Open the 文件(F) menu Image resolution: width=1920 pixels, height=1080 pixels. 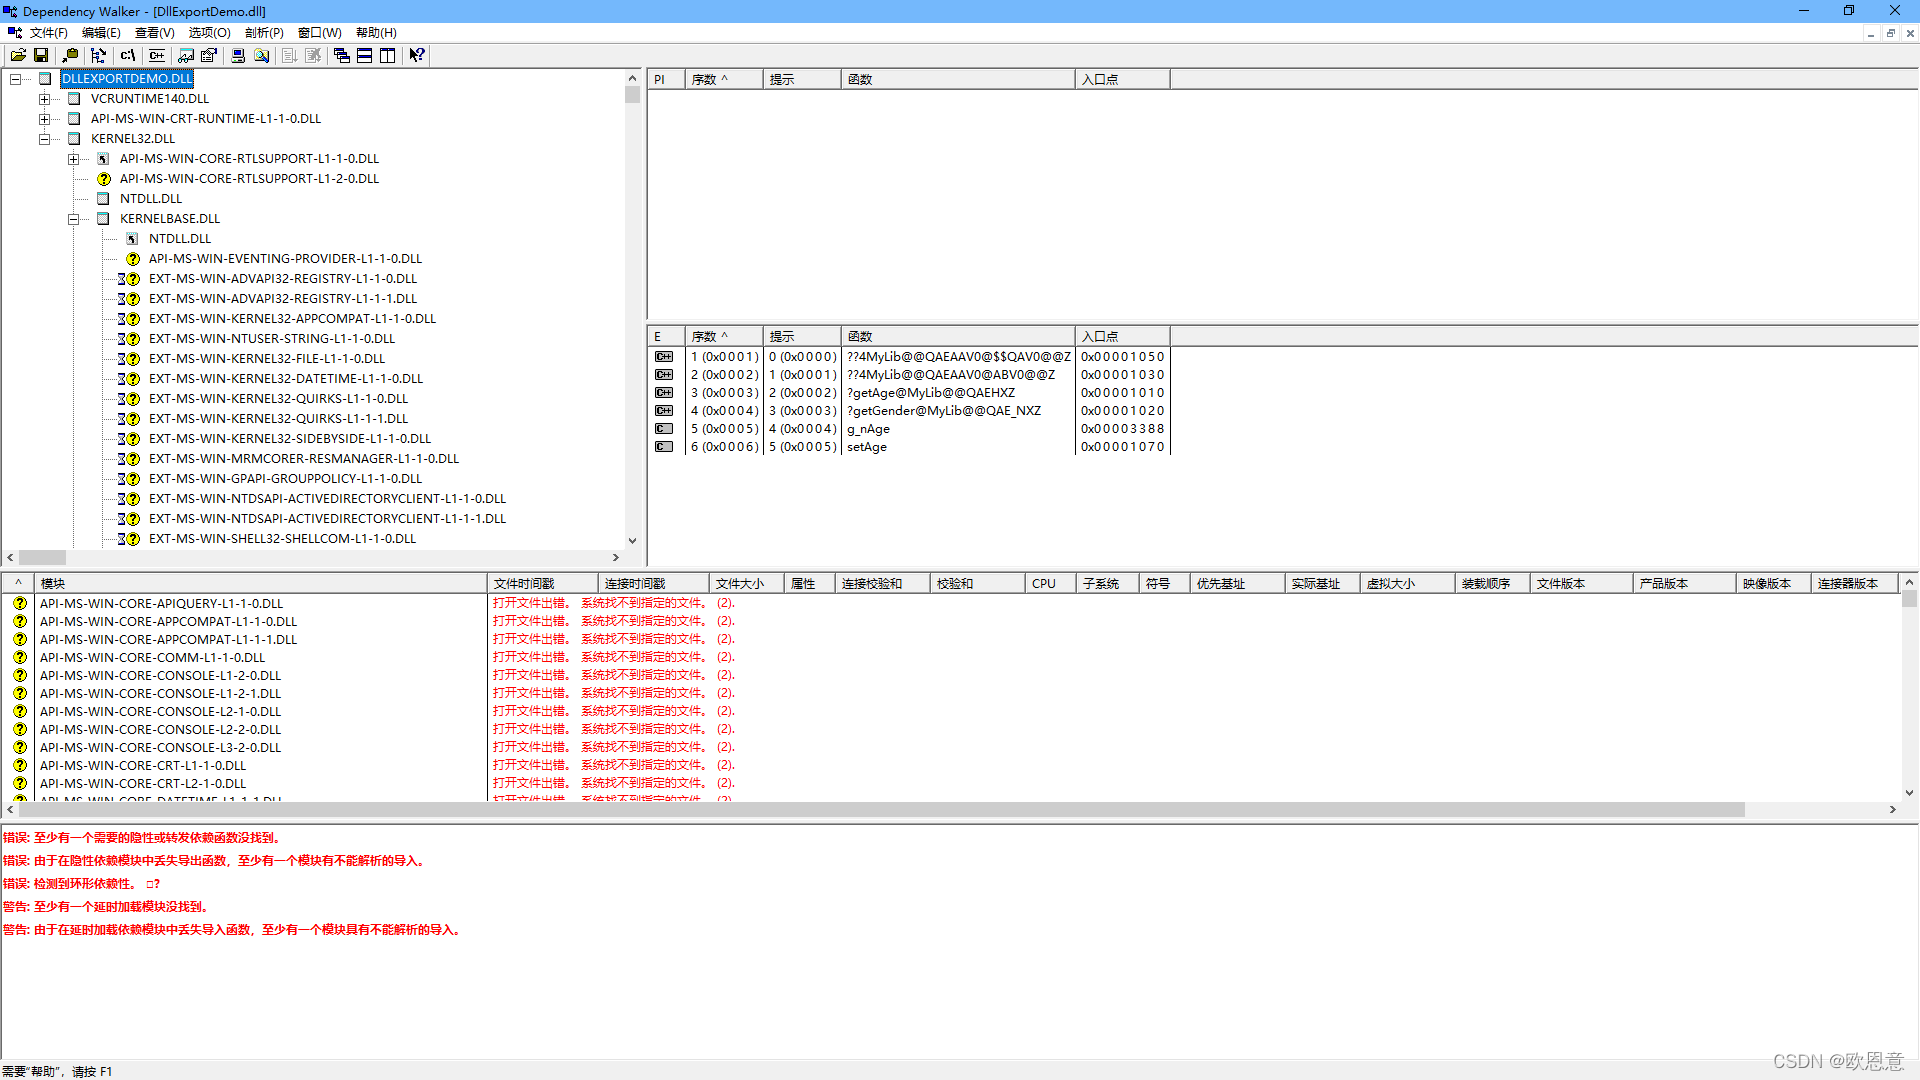tap(48, 33)
